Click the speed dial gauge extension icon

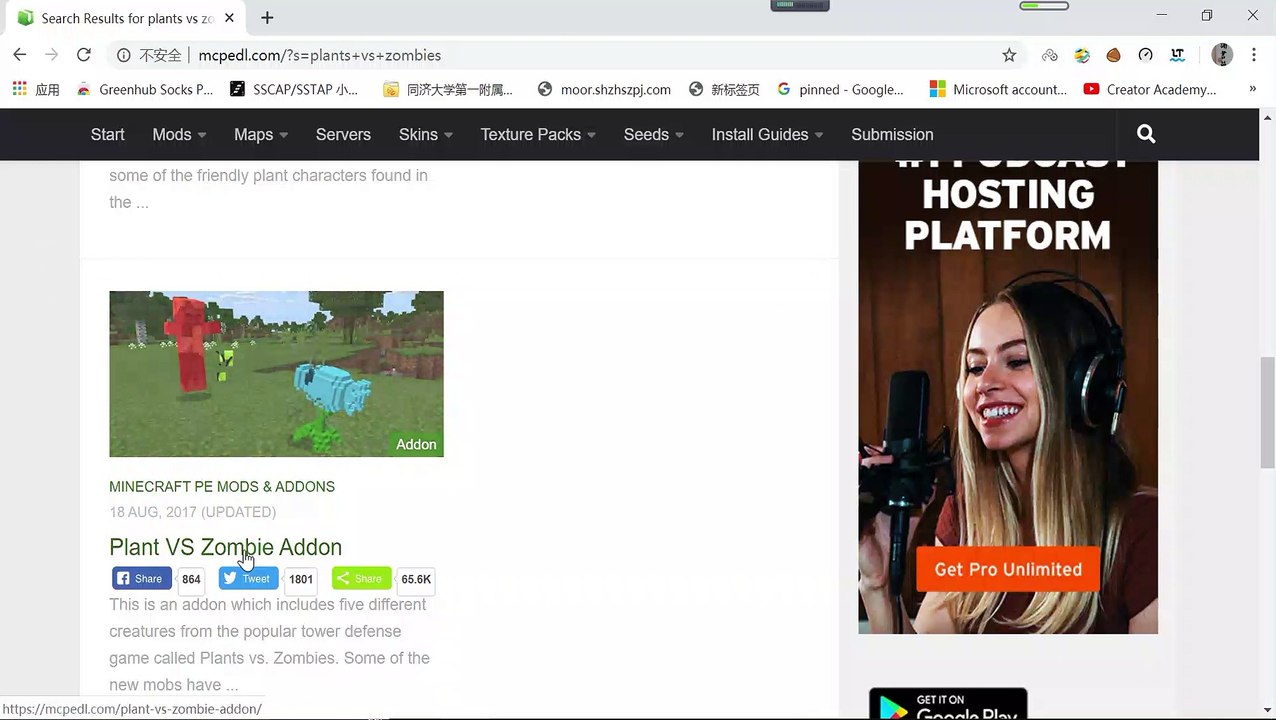tap(1146, 55)
